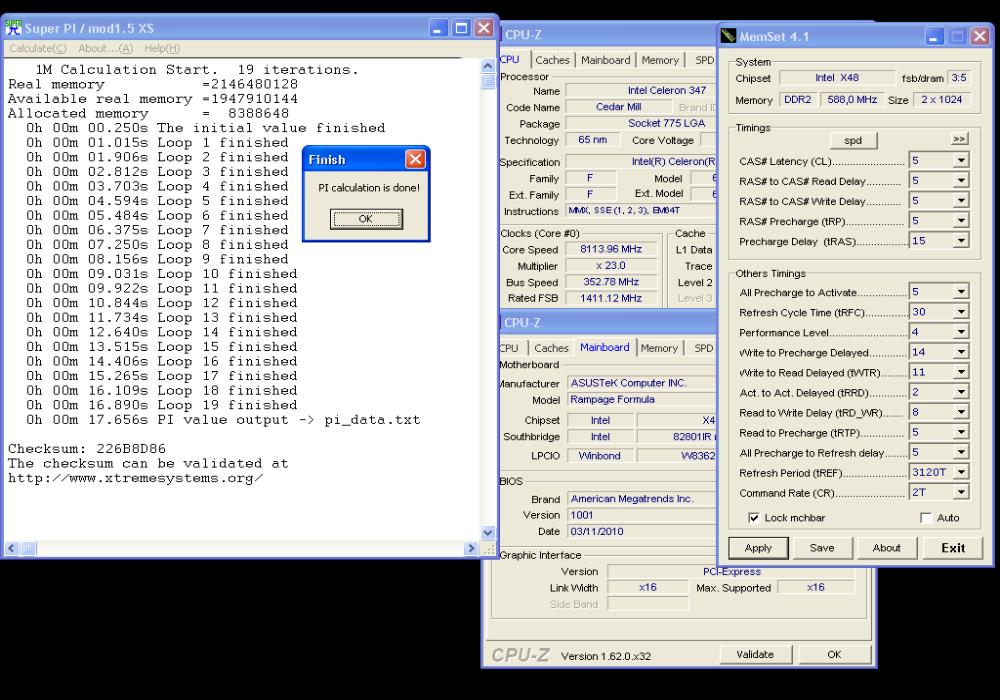Open the Help menu in Super PI

pos(162,48)
